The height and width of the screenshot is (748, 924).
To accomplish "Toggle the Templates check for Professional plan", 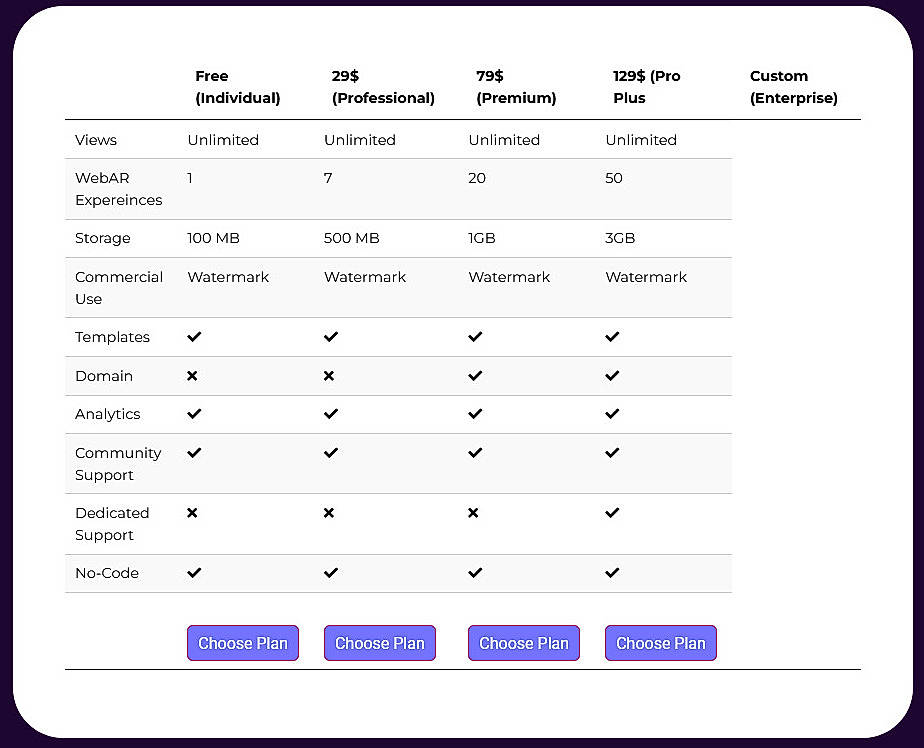I will [329, 337].
